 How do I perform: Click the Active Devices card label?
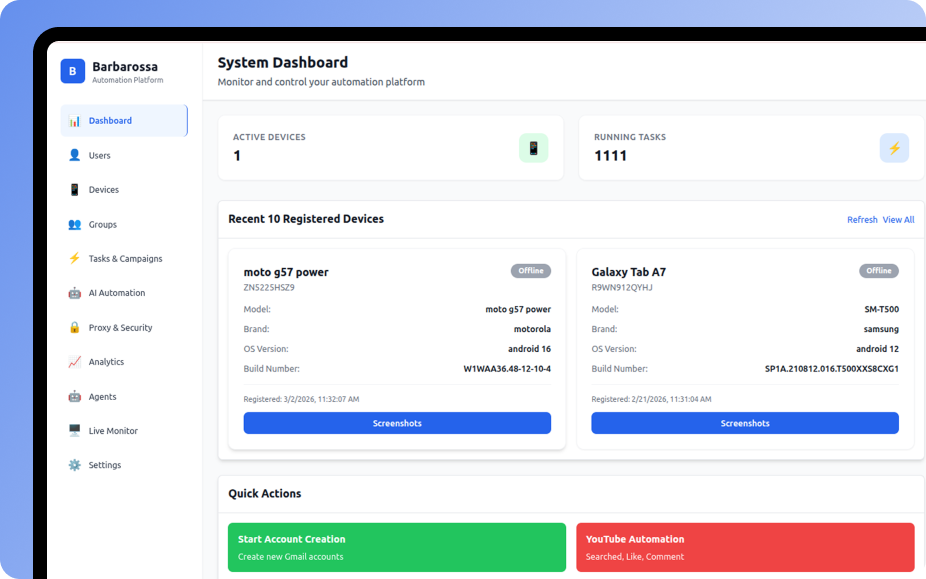pos(269,137)
